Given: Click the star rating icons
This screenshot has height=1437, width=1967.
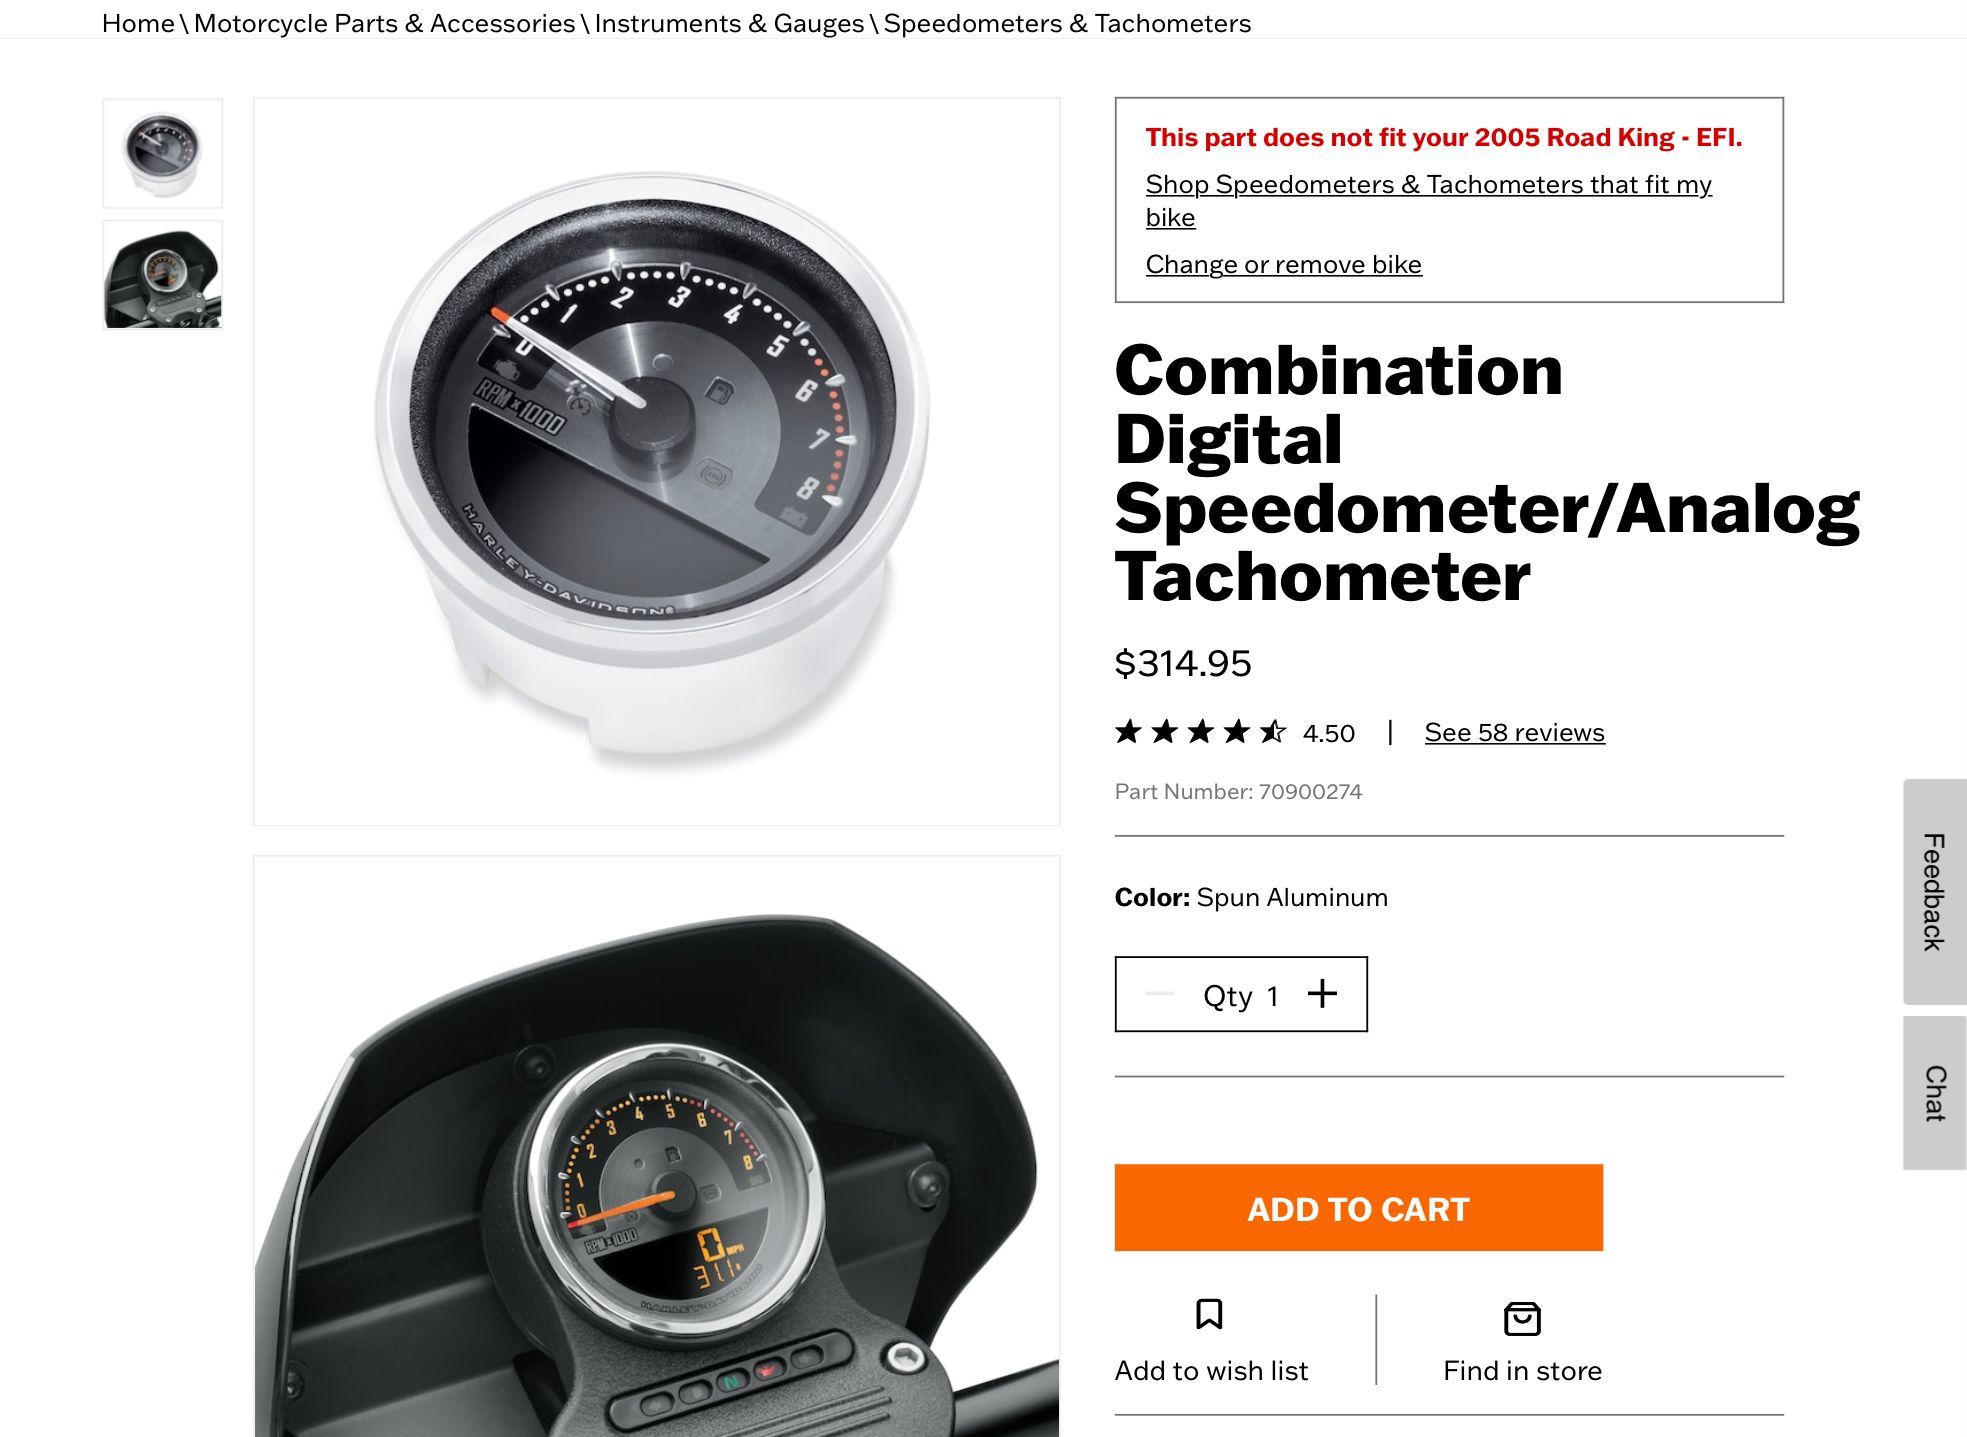Looking at the screenshot, I should coord(1200,732).
